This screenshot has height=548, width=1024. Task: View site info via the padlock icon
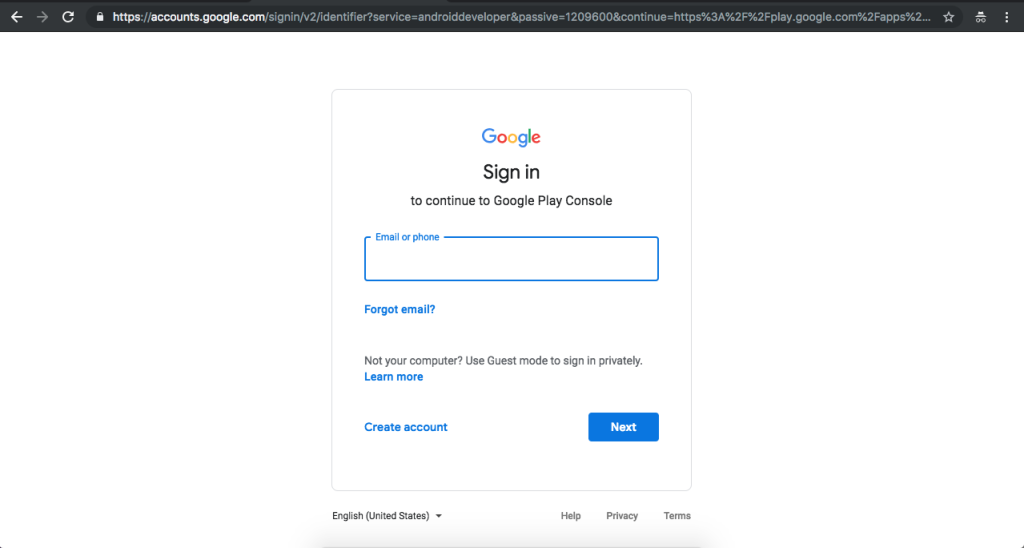tap(99, 17)
